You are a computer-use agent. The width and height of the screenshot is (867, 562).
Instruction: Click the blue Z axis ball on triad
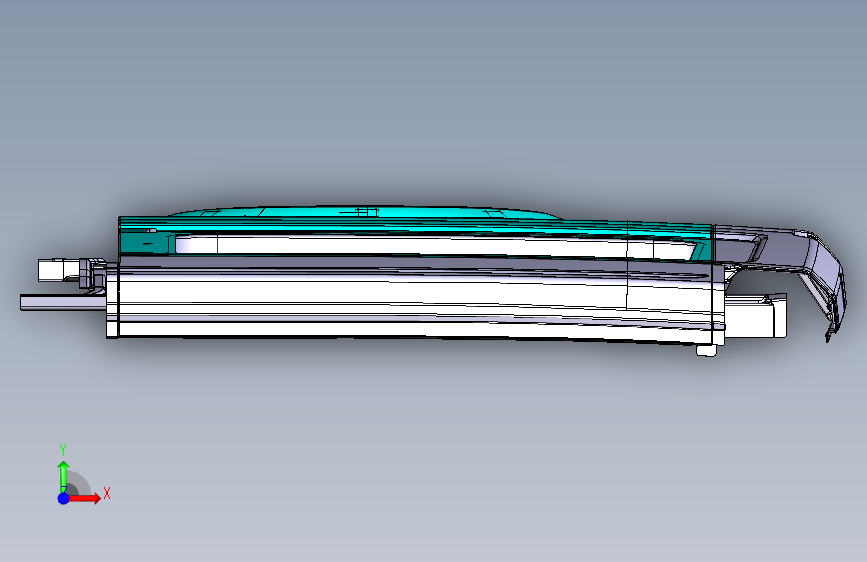[64, 498]
